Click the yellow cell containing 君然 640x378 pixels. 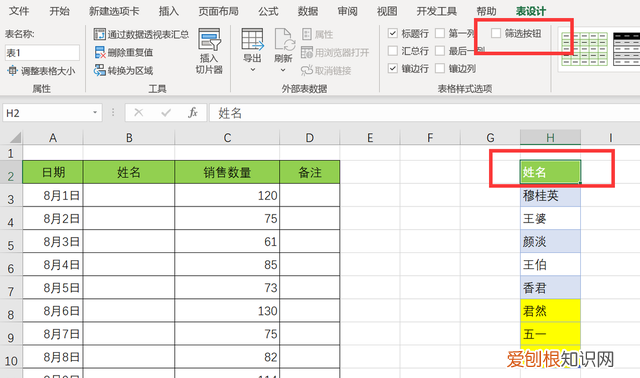coord(550,311)
